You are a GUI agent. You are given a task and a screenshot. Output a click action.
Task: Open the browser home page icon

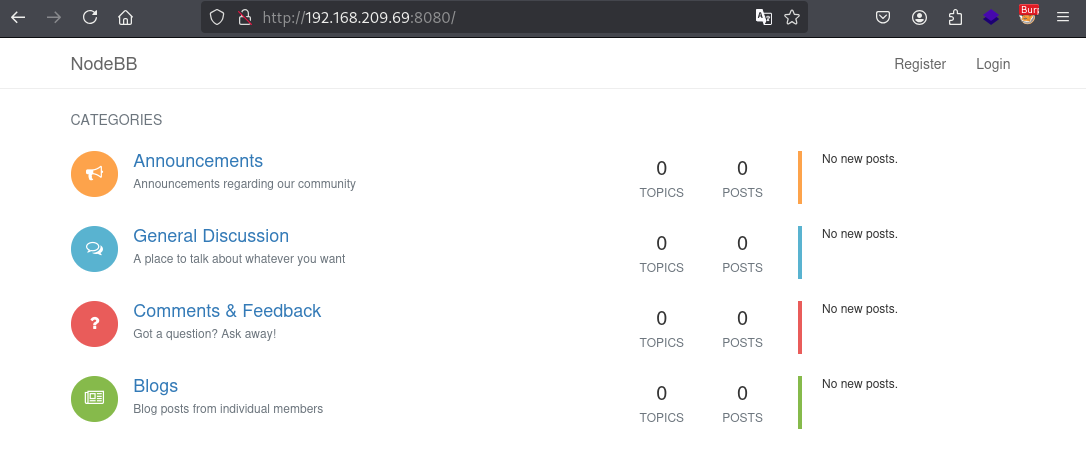pyautogui.click(x=125, y=17)
